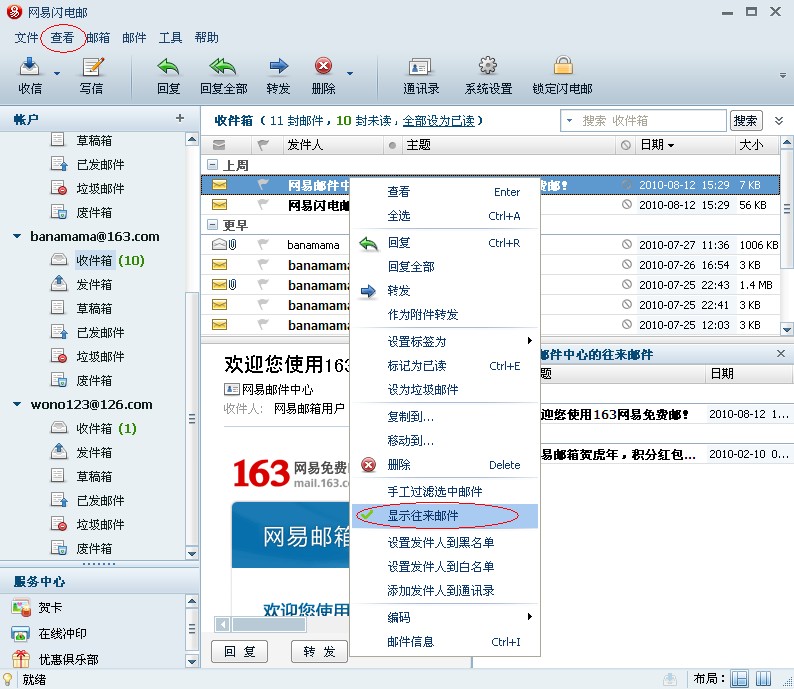The width and height of the screenshot is (794, 689).
Task: Switch to horizontal split layout icon
Action: [740, 678]
